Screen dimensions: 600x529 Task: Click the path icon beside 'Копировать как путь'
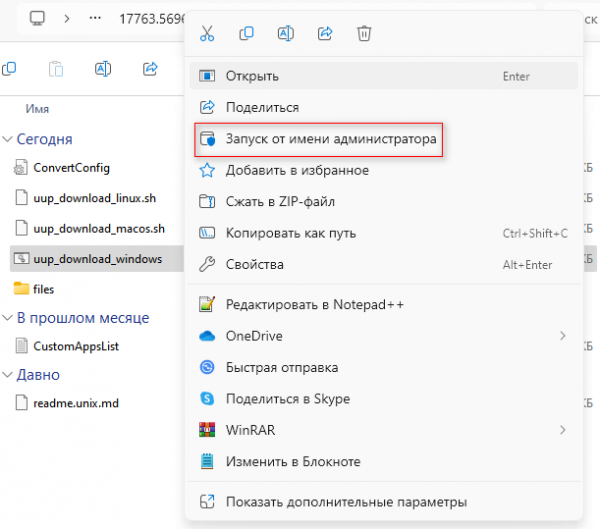(x=207, y=233)
